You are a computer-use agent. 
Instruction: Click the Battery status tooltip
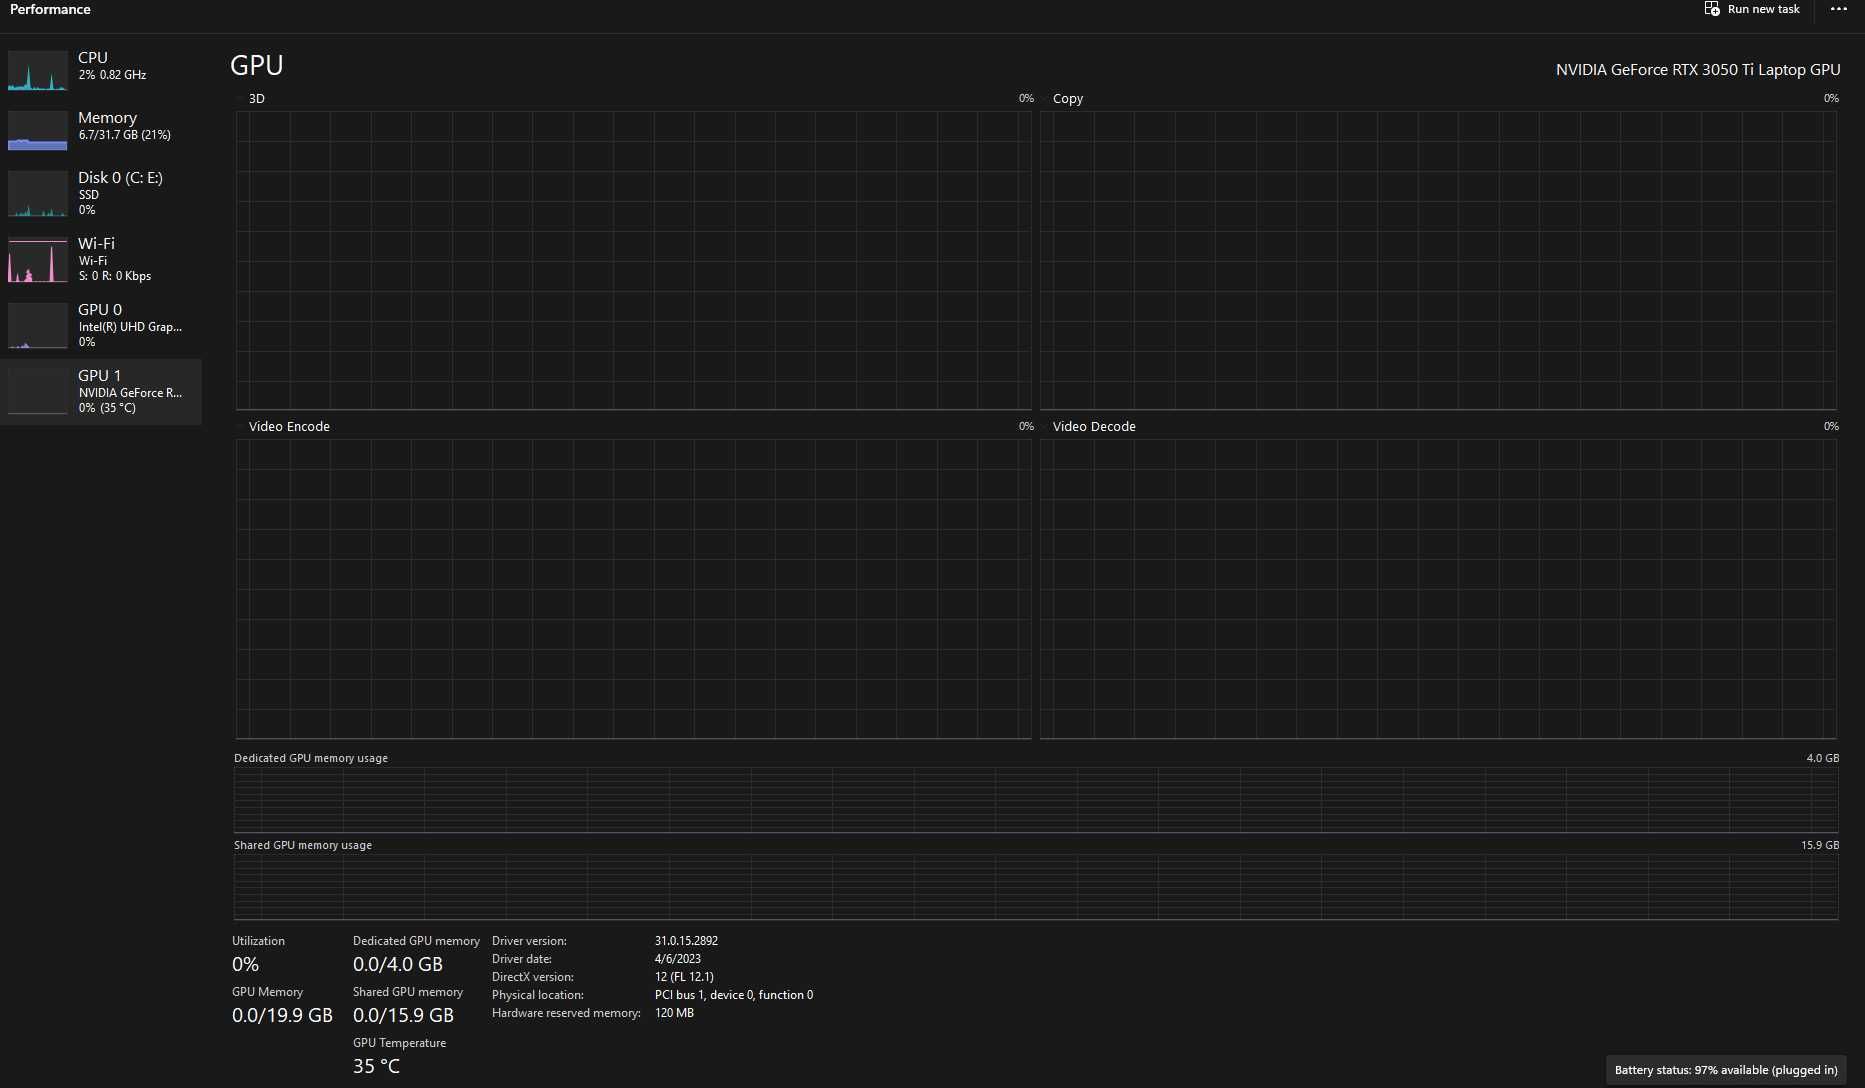tap(1726, 1070)
